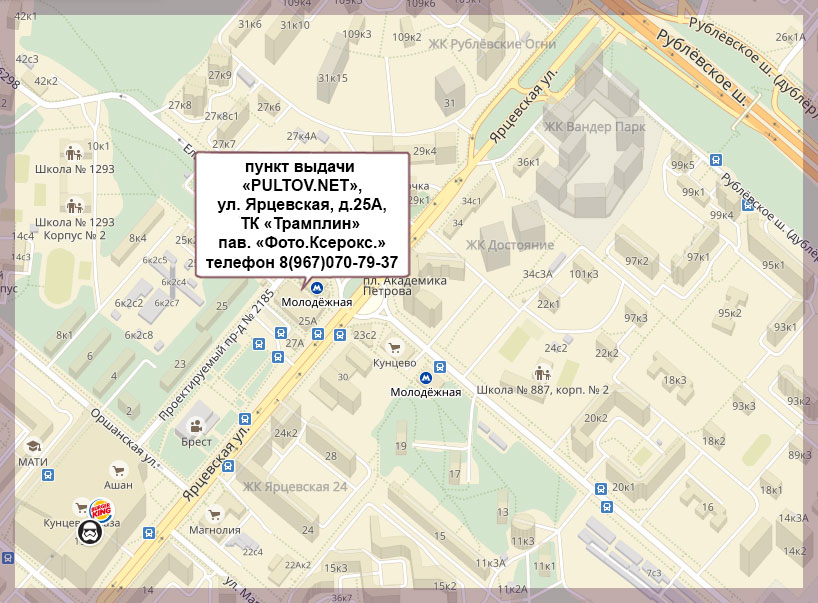Click the Burger King logo marker
The width and height of the screenshot is (818, 603).
coord(101,508)
